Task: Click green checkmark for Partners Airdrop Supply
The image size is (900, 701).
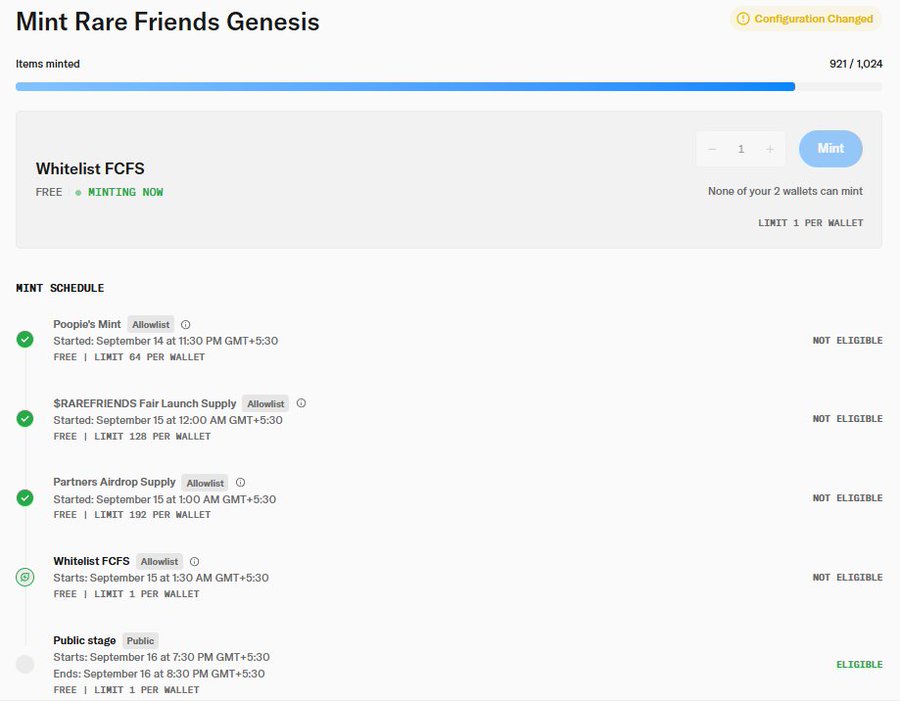Action: click(x=25, y=498)
